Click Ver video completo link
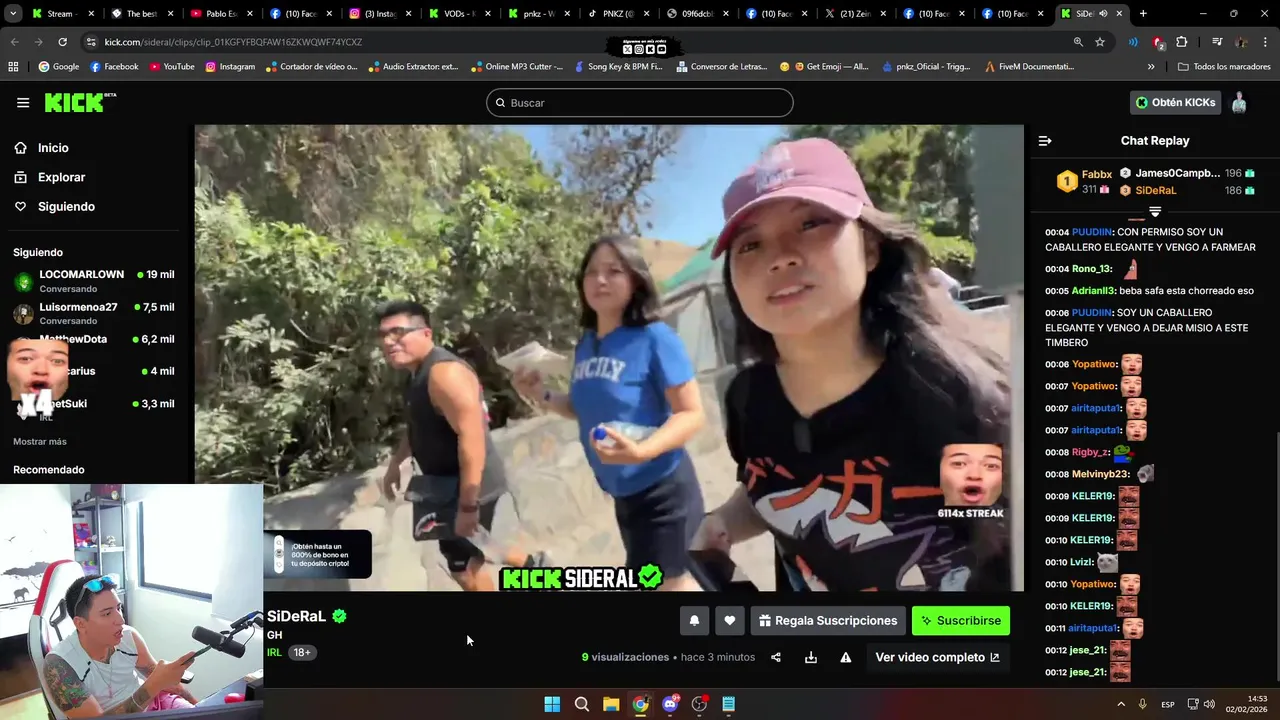The image size is (1280, 720). (x=937, y=657)
